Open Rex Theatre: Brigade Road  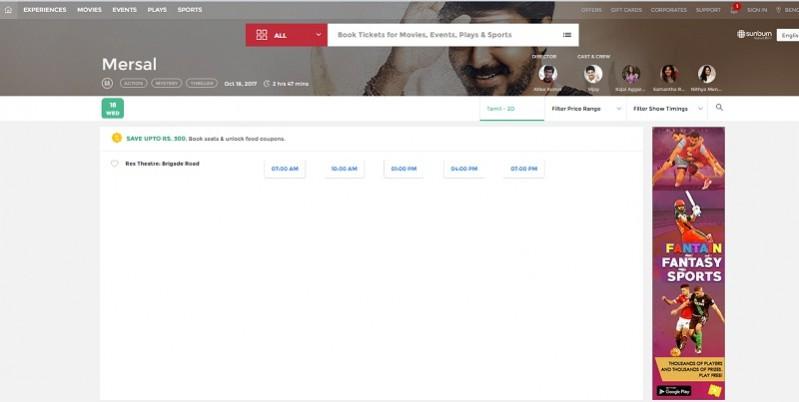(162, 164)
